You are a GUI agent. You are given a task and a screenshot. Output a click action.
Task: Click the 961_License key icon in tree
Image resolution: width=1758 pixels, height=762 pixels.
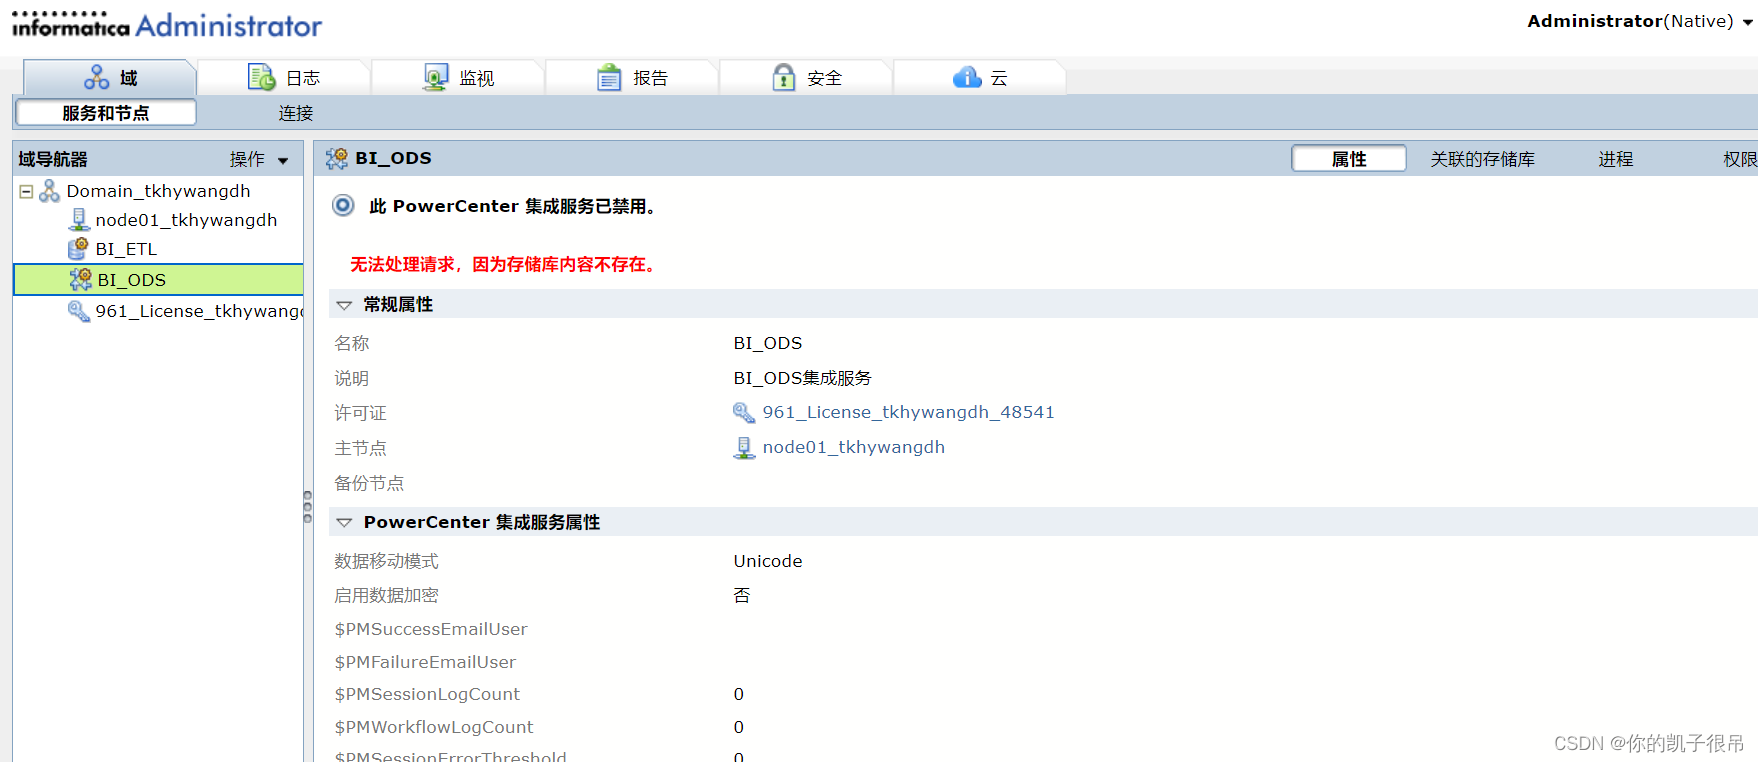[79, 311]
